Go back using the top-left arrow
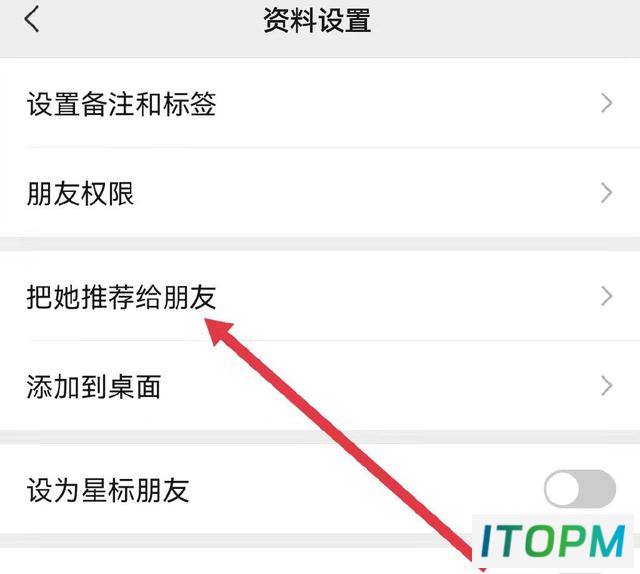640x574 pixels. point(32,20)
